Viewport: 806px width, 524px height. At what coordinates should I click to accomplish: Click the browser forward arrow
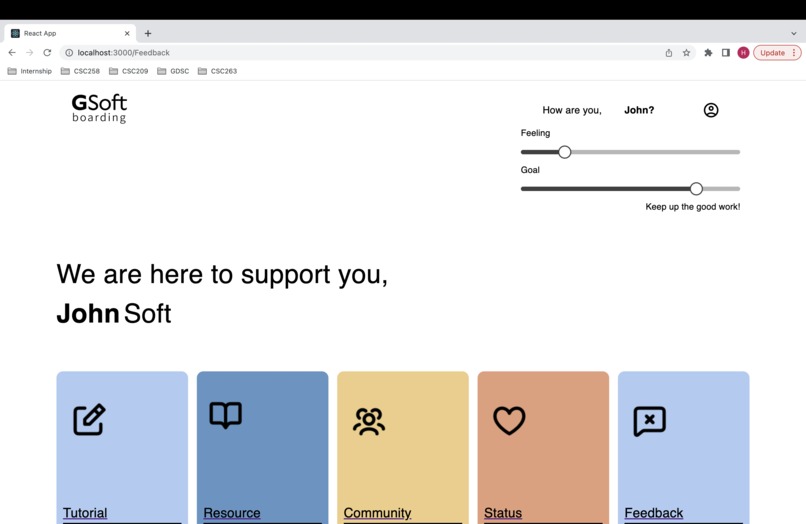(x=29, y=52)
